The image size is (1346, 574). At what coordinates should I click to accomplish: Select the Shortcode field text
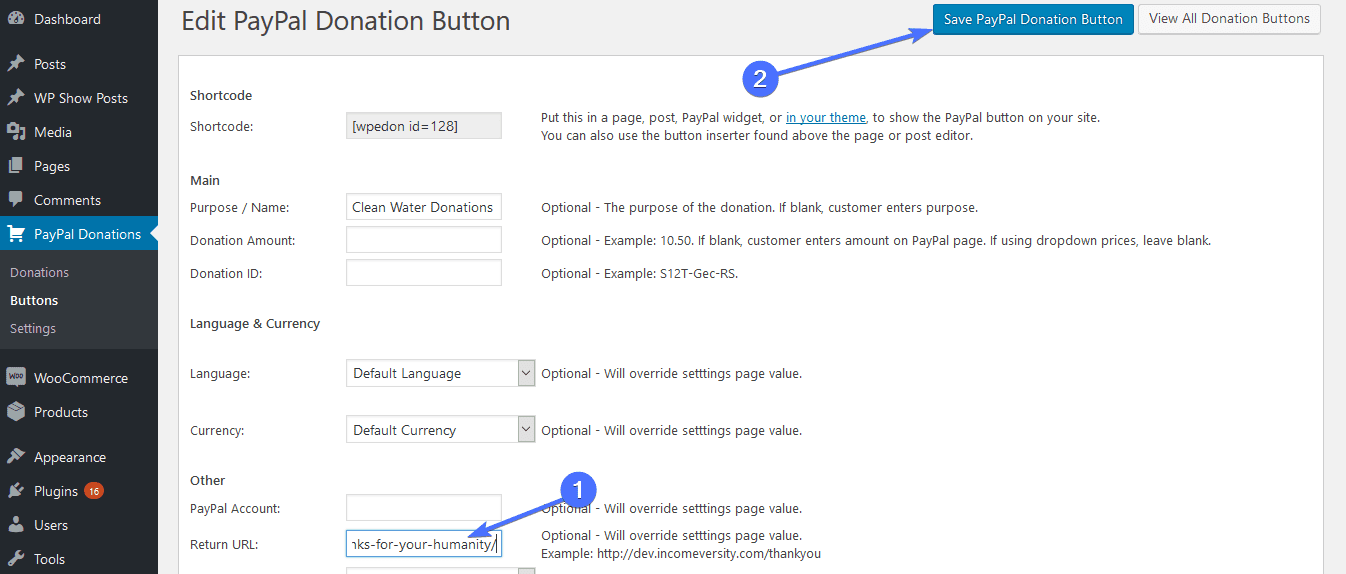coord(423,125)
